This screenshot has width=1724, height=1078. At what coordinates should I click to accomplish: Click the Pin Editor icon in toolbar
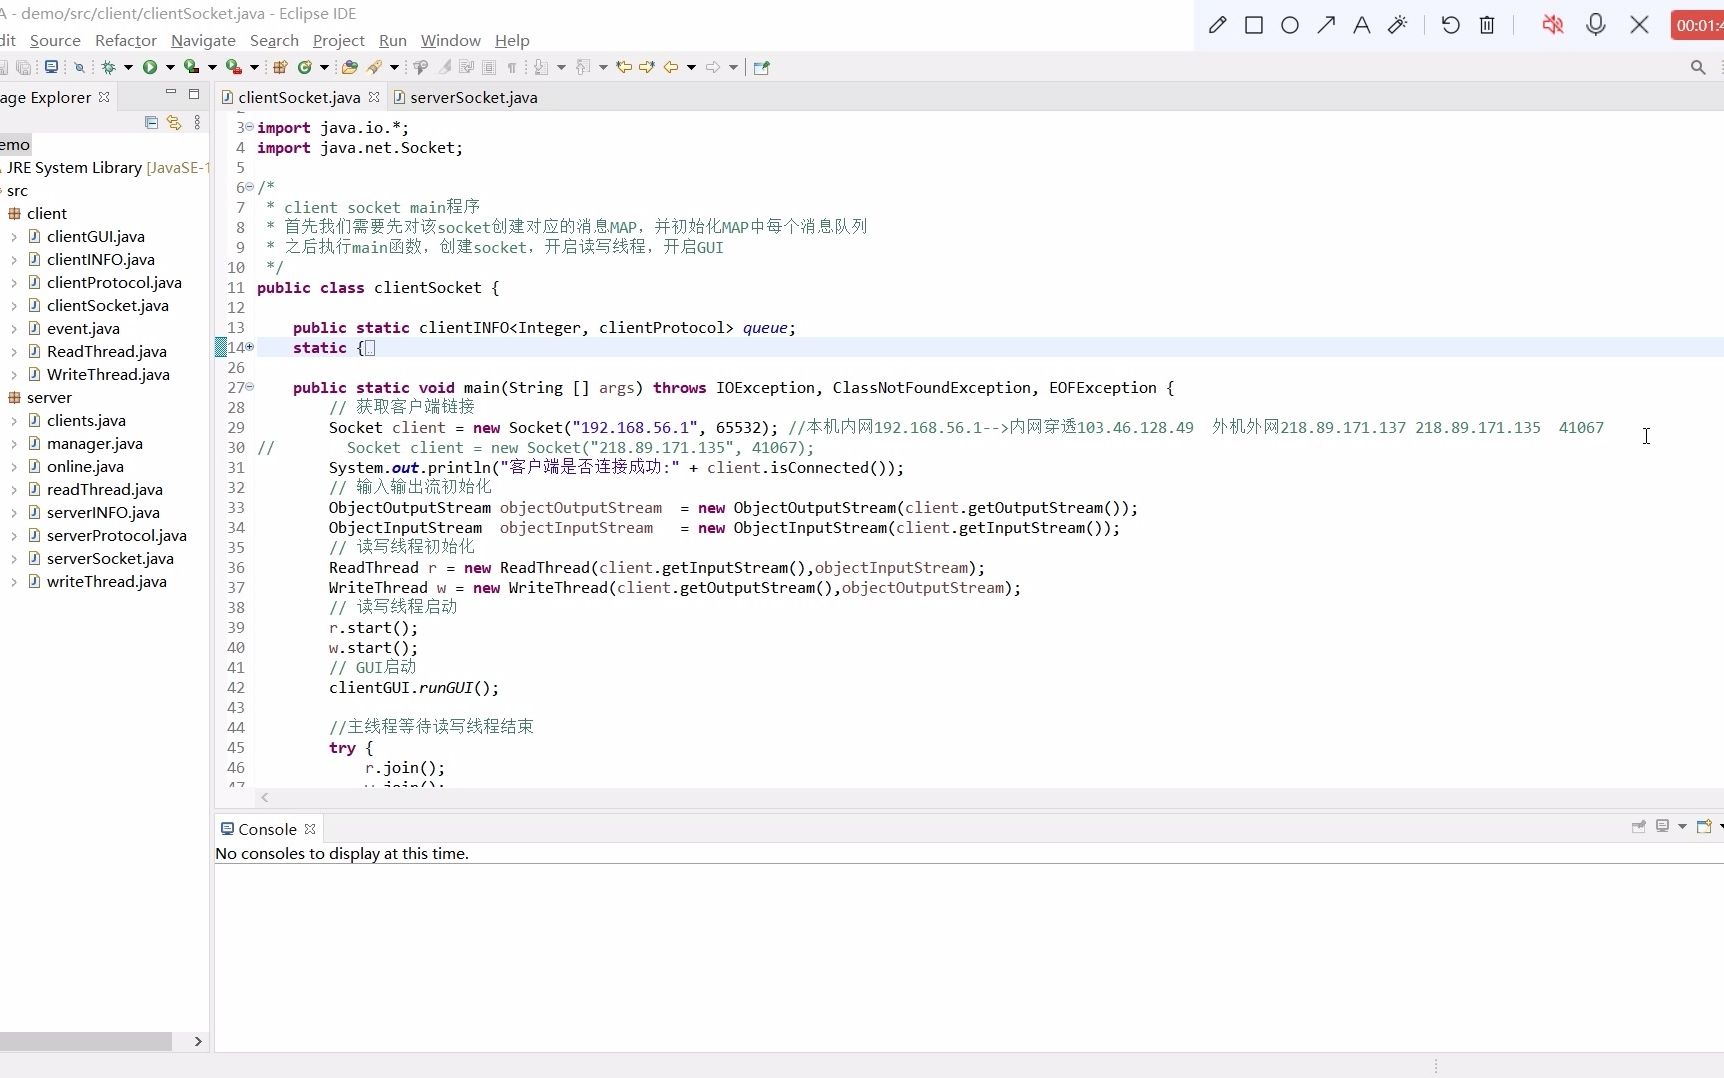(x=761, y=67)
